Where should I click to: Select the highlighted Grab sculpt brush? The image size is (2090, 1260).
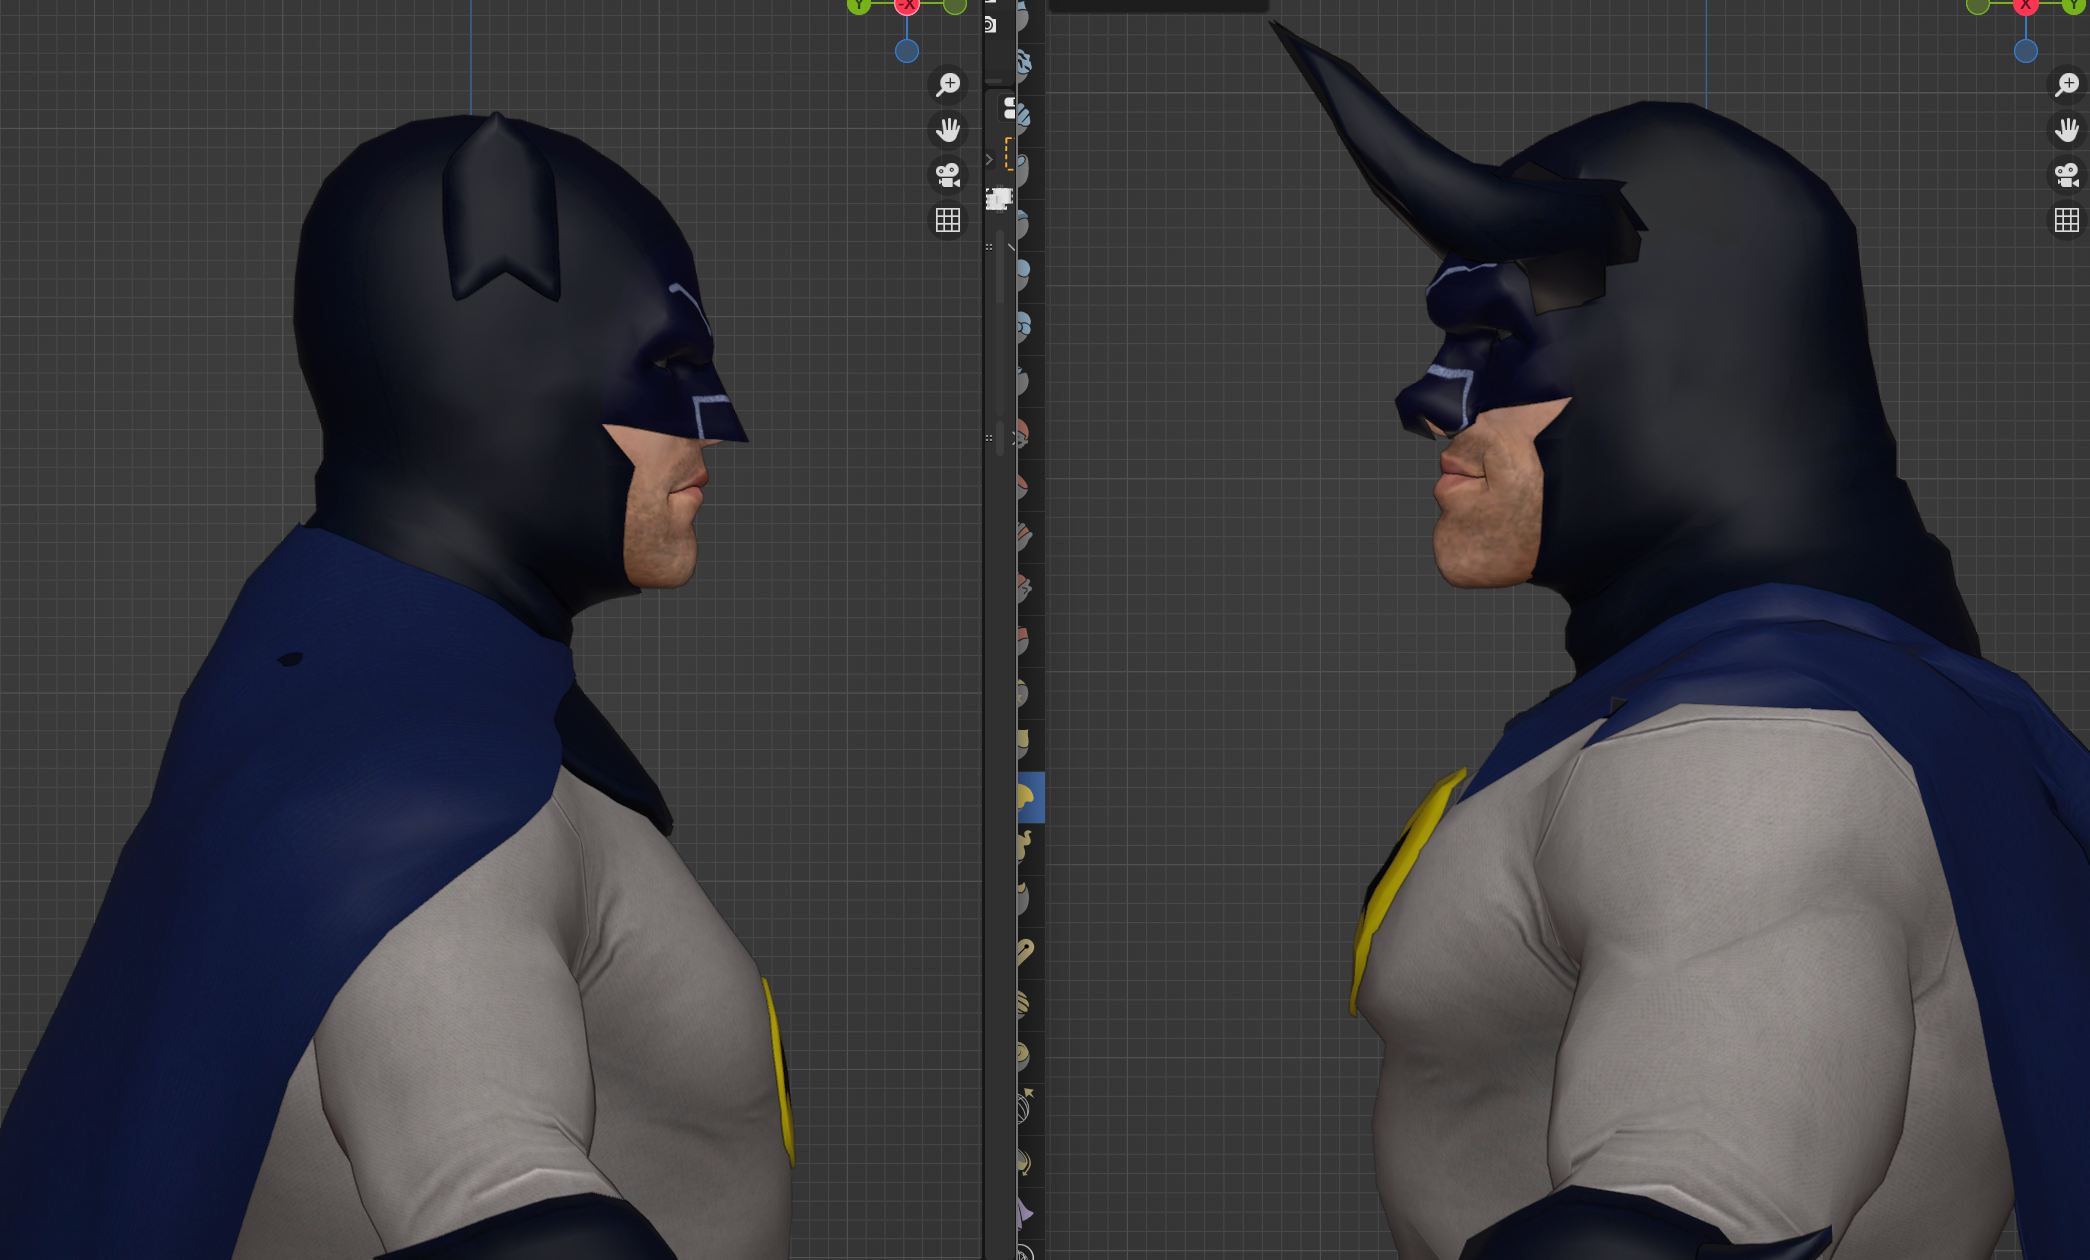[1029, 797]
